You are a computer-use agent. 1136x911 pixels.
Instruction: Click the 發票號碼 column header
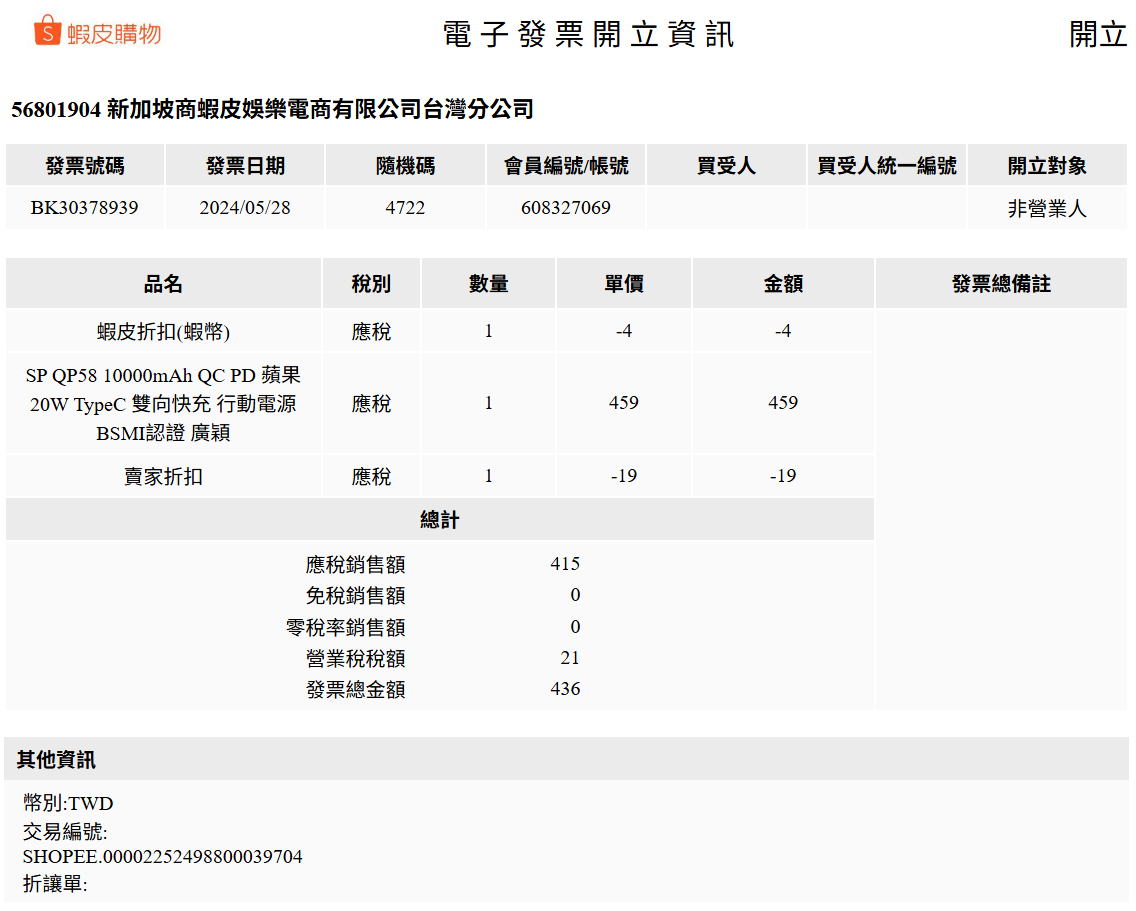(85, 166)
